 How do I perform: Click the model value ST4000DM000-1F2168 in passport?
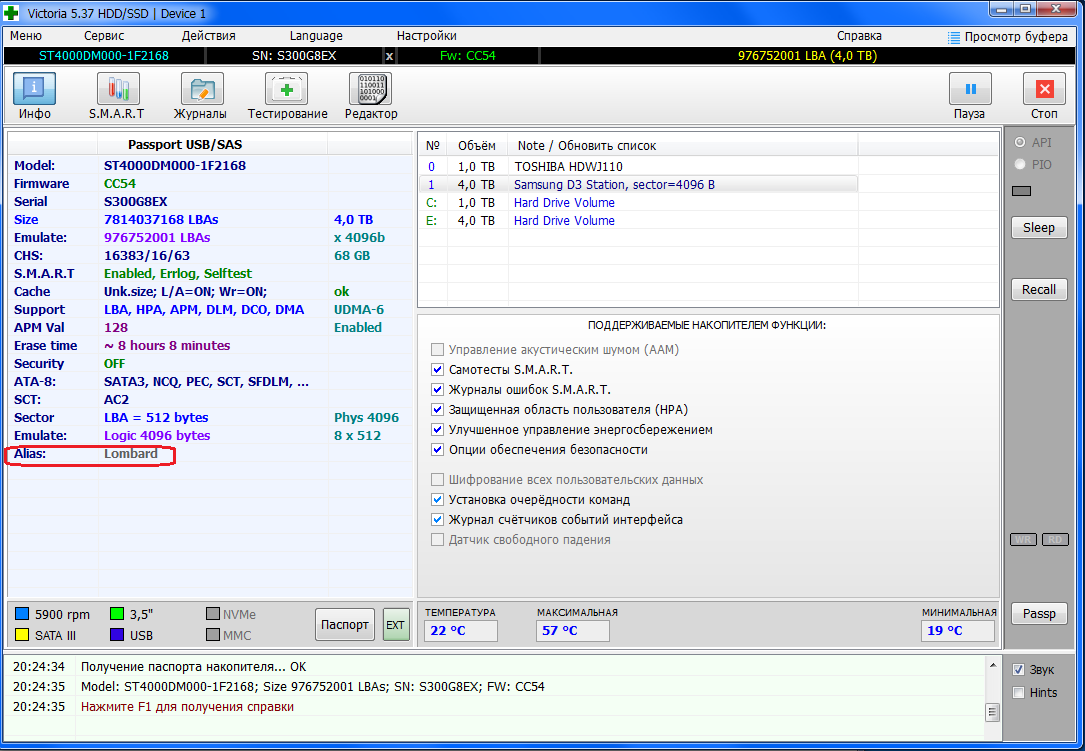pyautogui.click(x=174, y=165)
